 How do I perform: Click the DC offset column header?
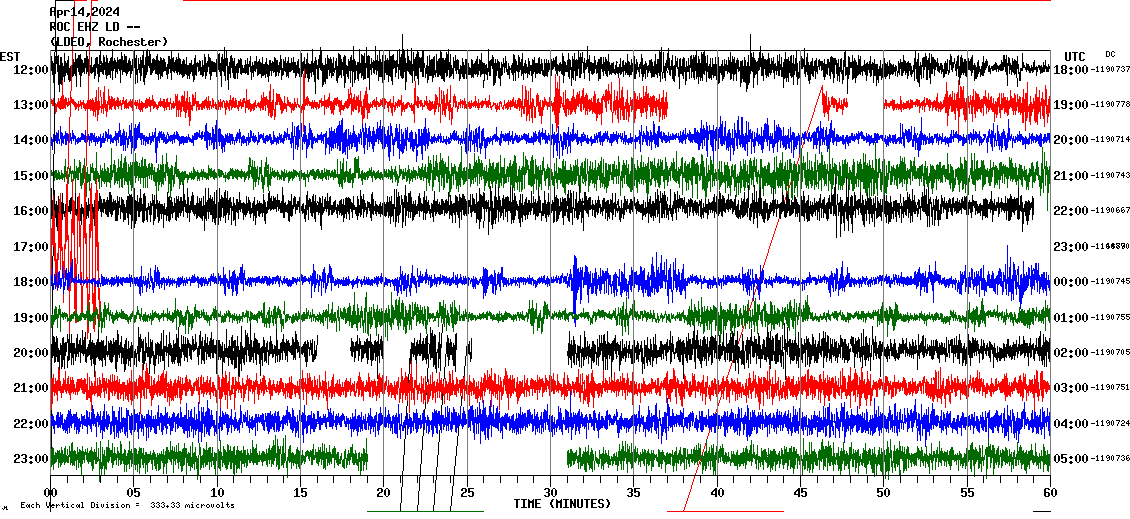pyautogui.click(x=1110, y=54)
